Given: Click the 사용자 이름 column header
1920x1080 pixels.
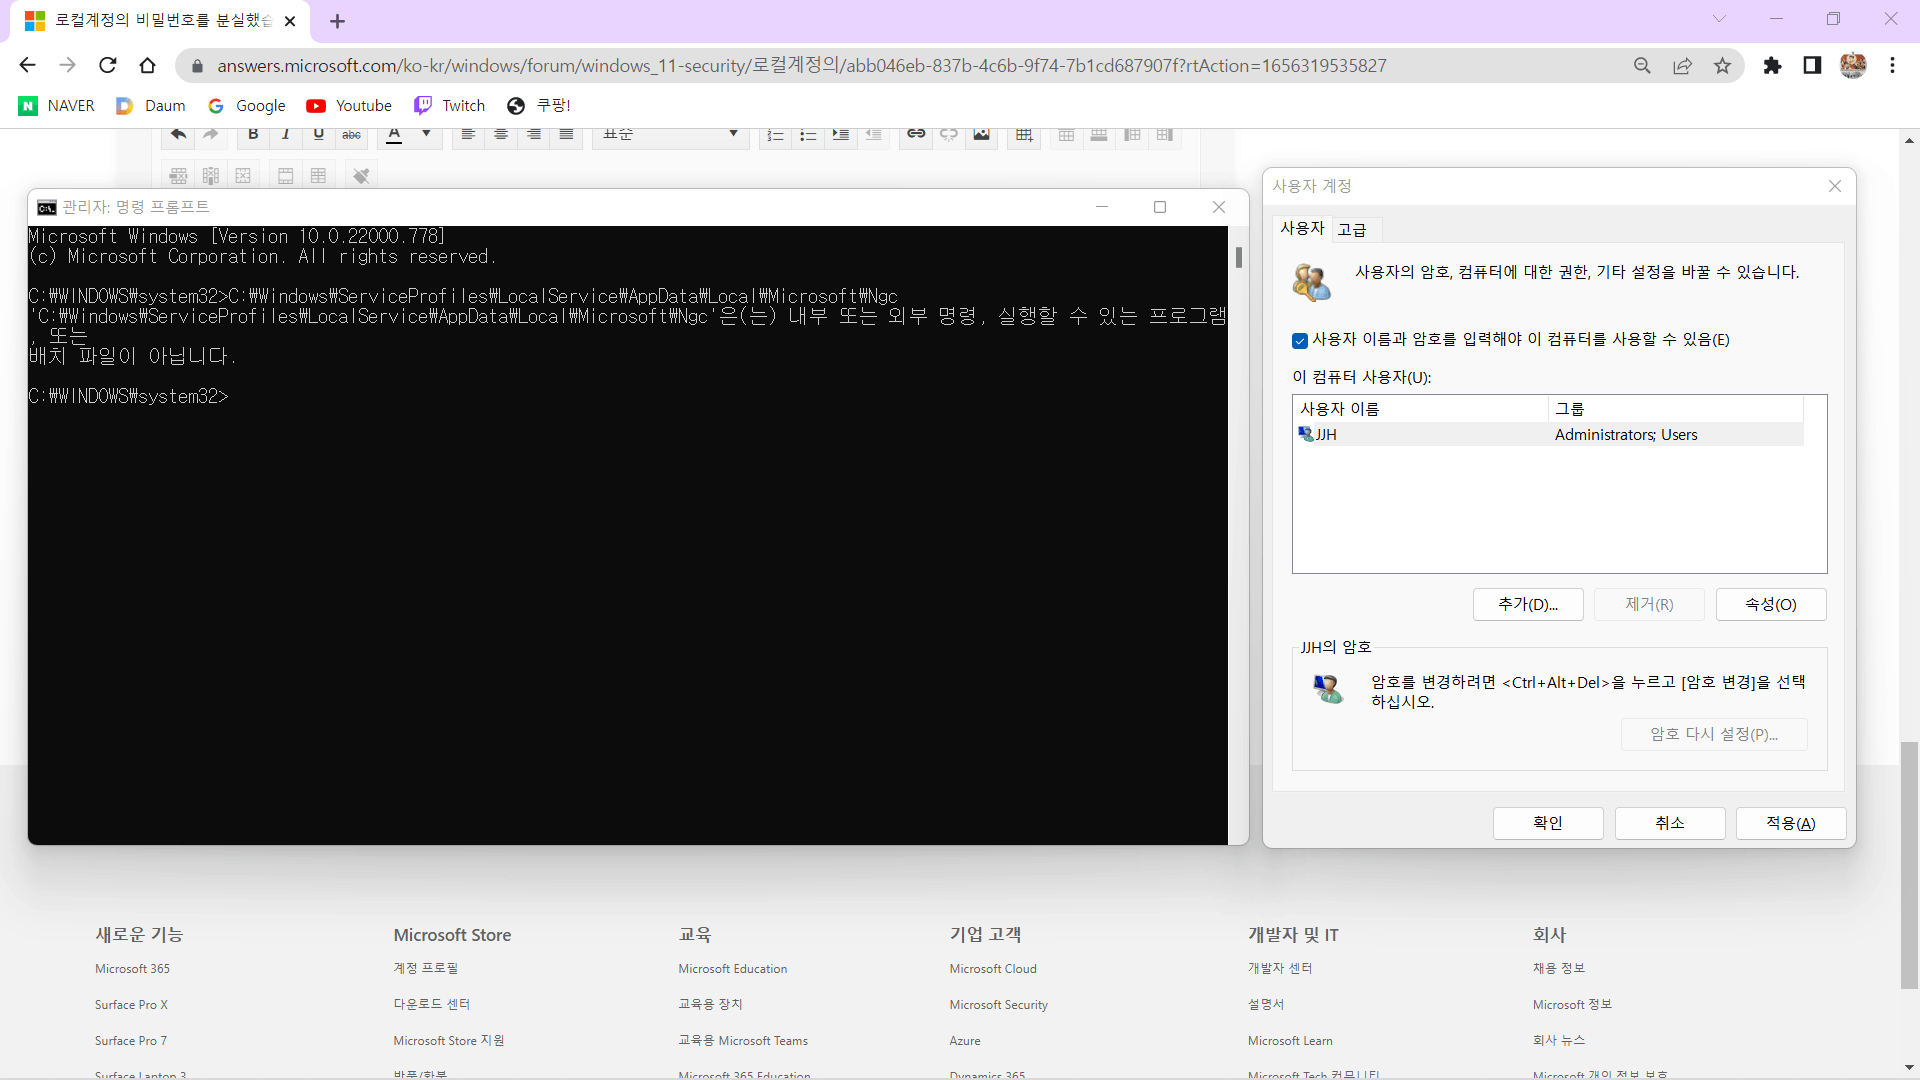Looking at the screenshot, I should click(1420, 409).
